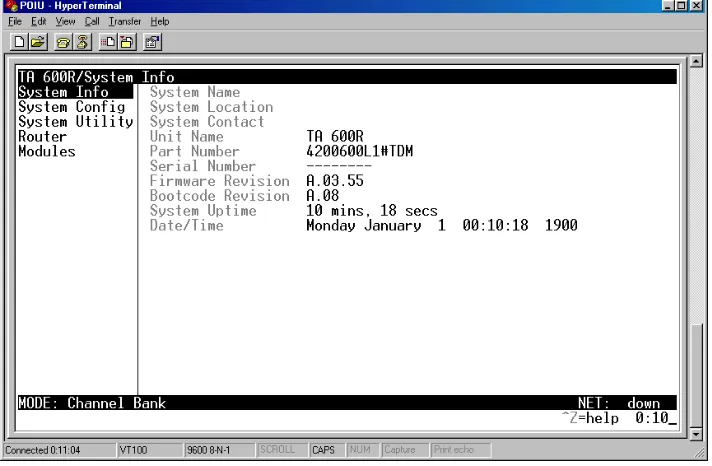Click firmware value A.03.55
The width and height of the screenshot is (712, 466).
335,181
